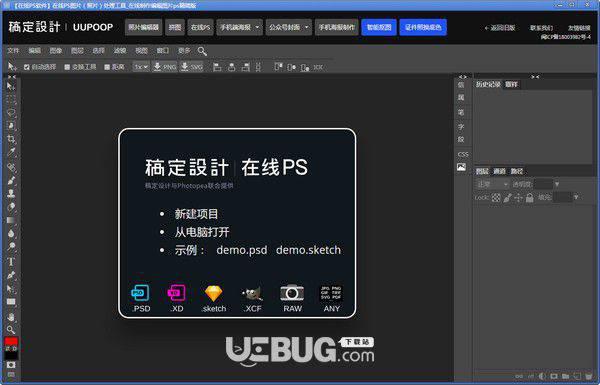Open the 1x scale dropdown
This screenshot has height=385, width=600.
pos(141,67)
